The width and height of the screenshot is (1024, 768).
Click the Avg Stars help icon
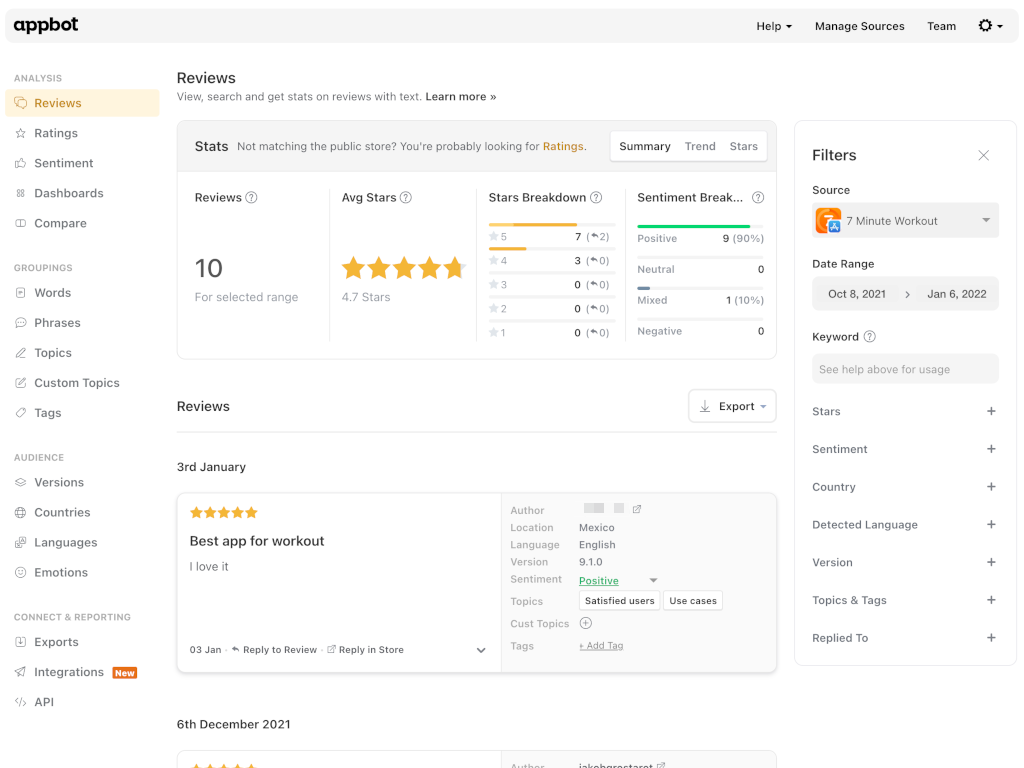pyautogui.click(x=406, y=198)
